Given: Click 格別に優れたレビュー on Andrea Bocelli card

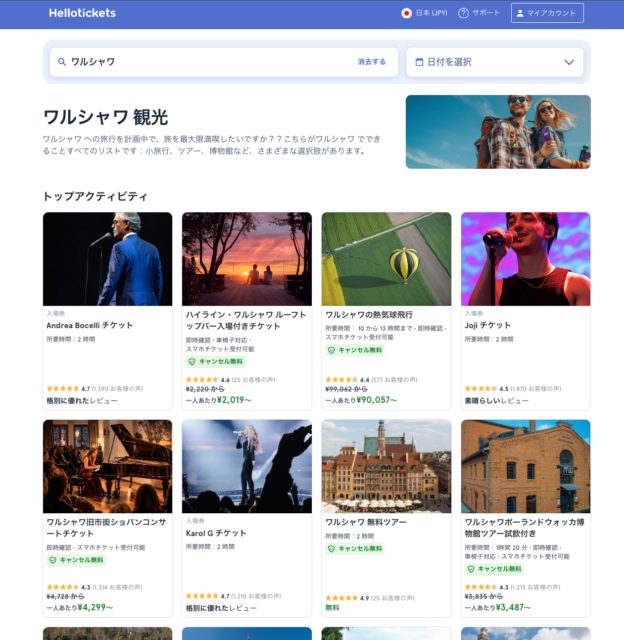Looking at the screenshot, I should (x=82, y=401).
